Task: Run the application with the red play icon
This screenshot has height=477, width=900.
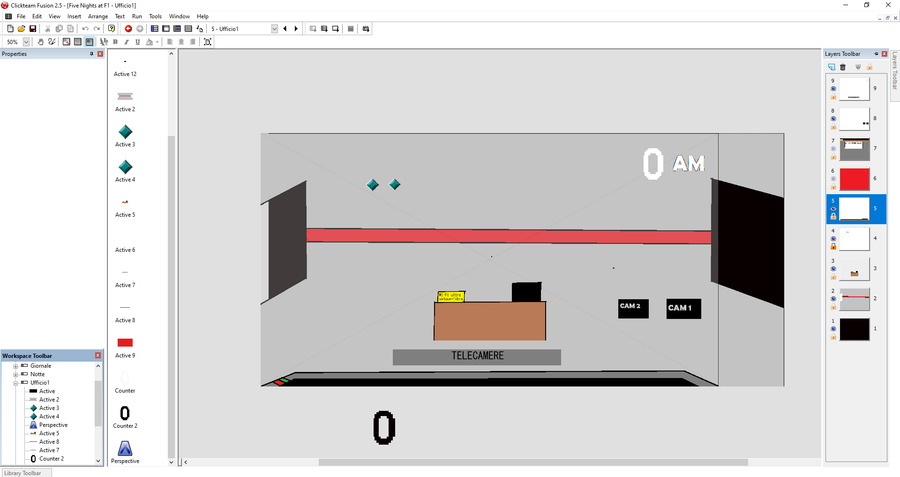Action: coord(129,29)
